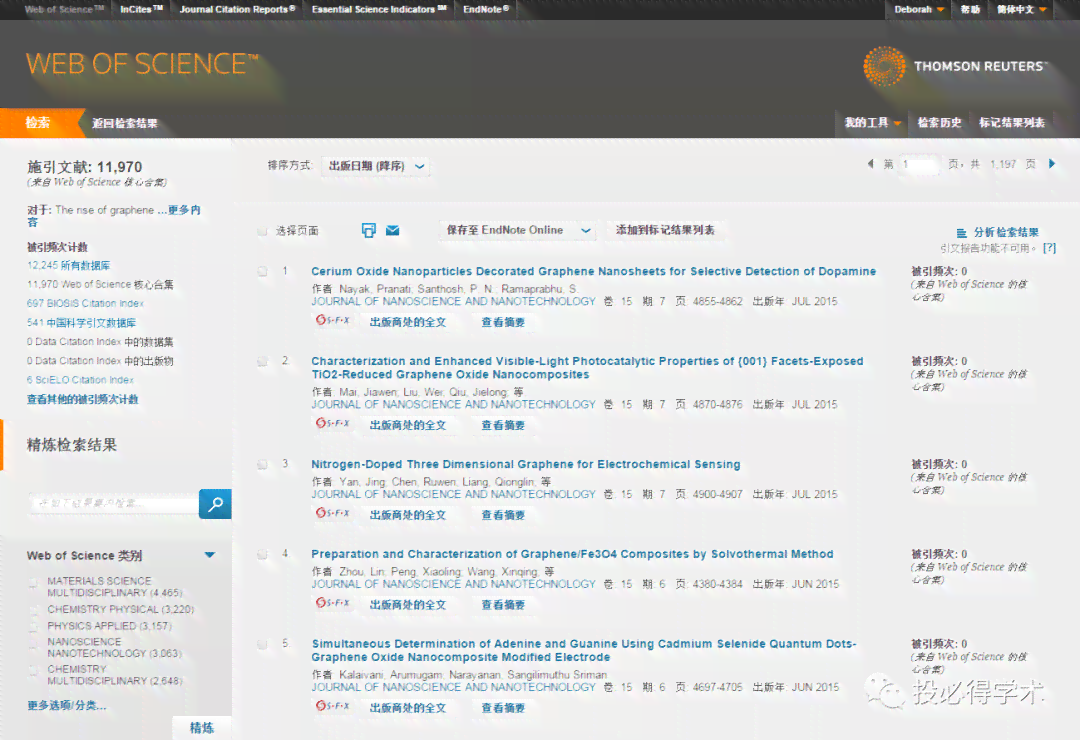This screenshot has width=1080, height=740.
Task: Click 查看其他的被引频次计数 link
Action: pos(83,399)
